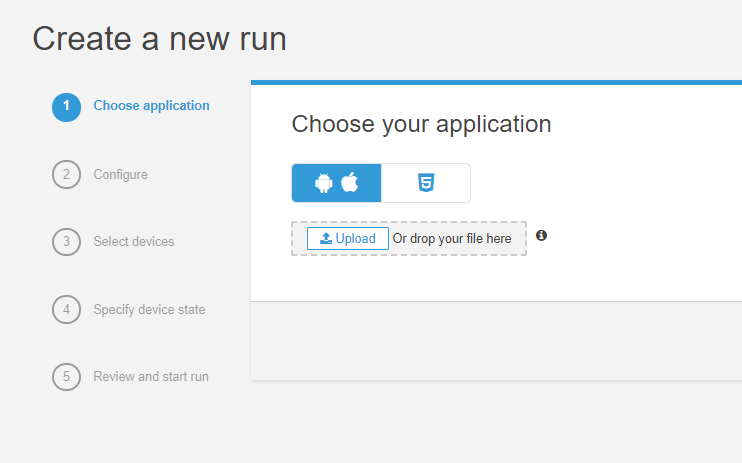This screenshot has width=742, height=463.
Task: Click the Upload button
Action: point(348,238)
